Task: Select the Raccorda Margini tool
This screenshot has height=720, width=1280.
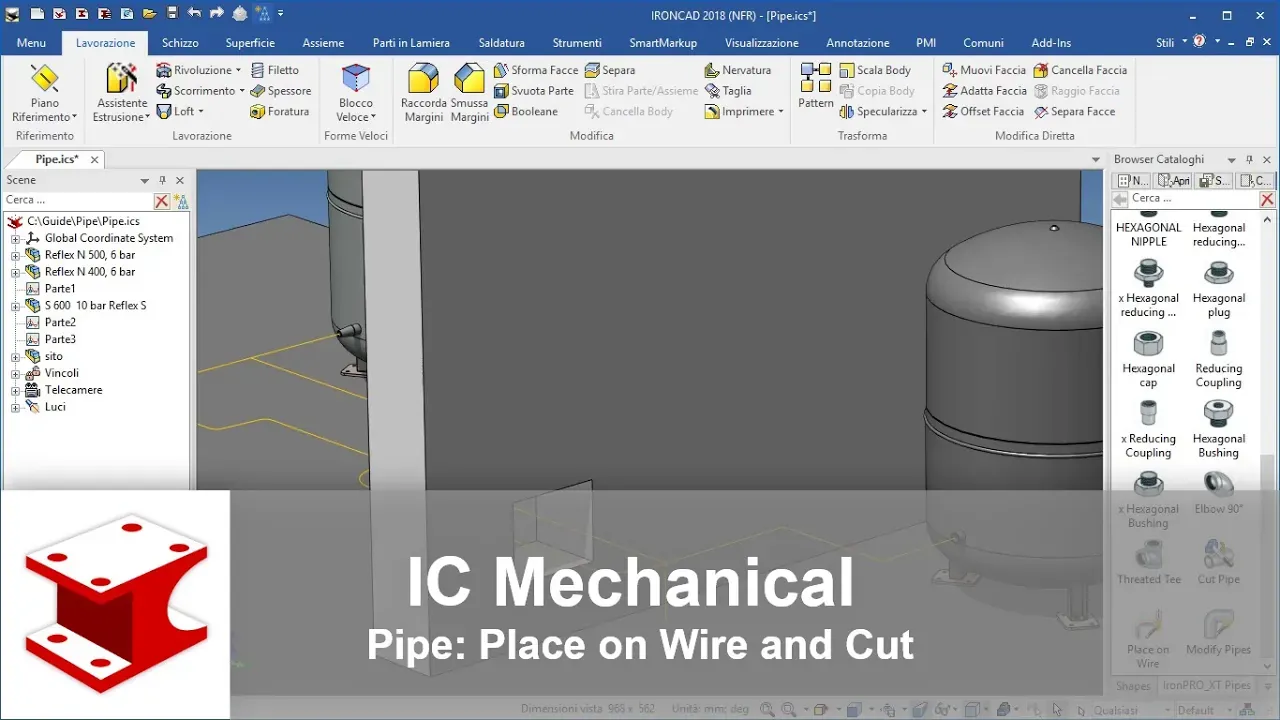Action: 423,93
